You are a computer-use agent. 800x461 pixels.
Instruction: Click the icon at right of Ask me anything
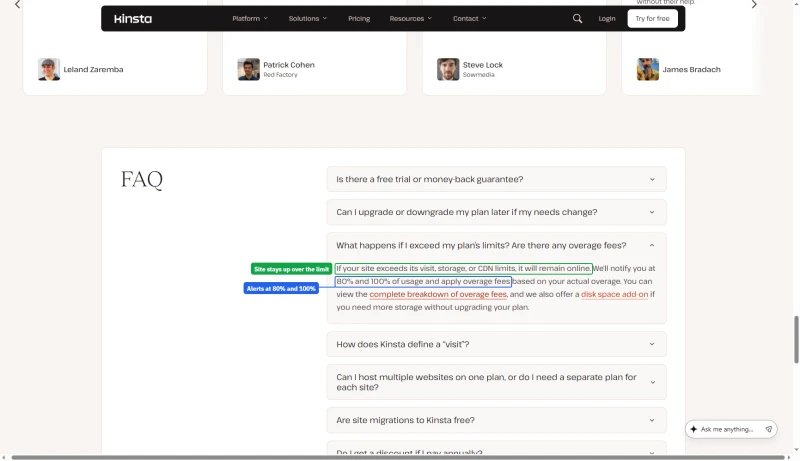coord(768,429)
